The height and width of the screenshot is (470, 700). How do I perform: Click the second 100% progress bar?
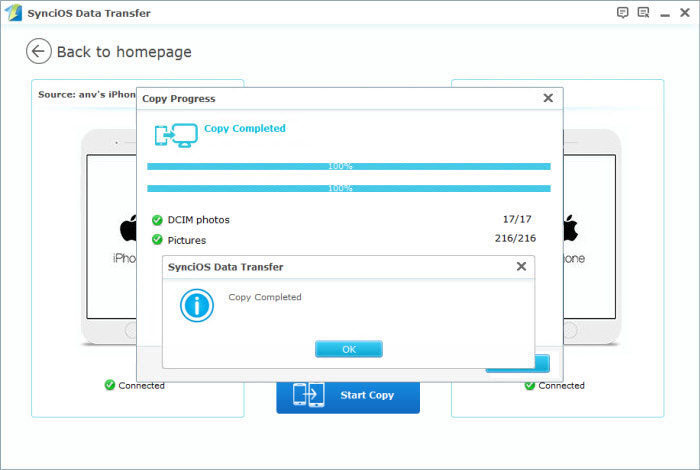pyautogui.click(x=349, y=188)
